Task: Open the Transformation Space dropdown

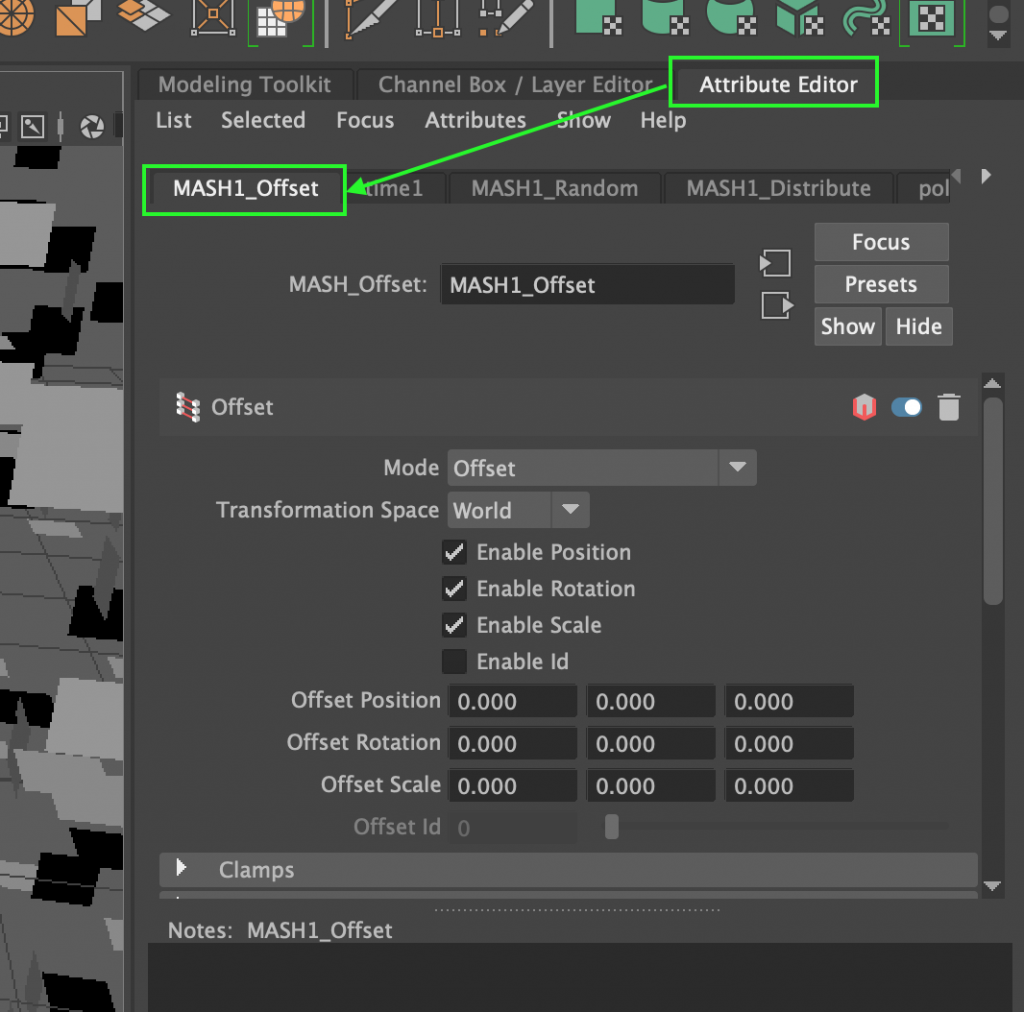Action: (x=570, y=510)
